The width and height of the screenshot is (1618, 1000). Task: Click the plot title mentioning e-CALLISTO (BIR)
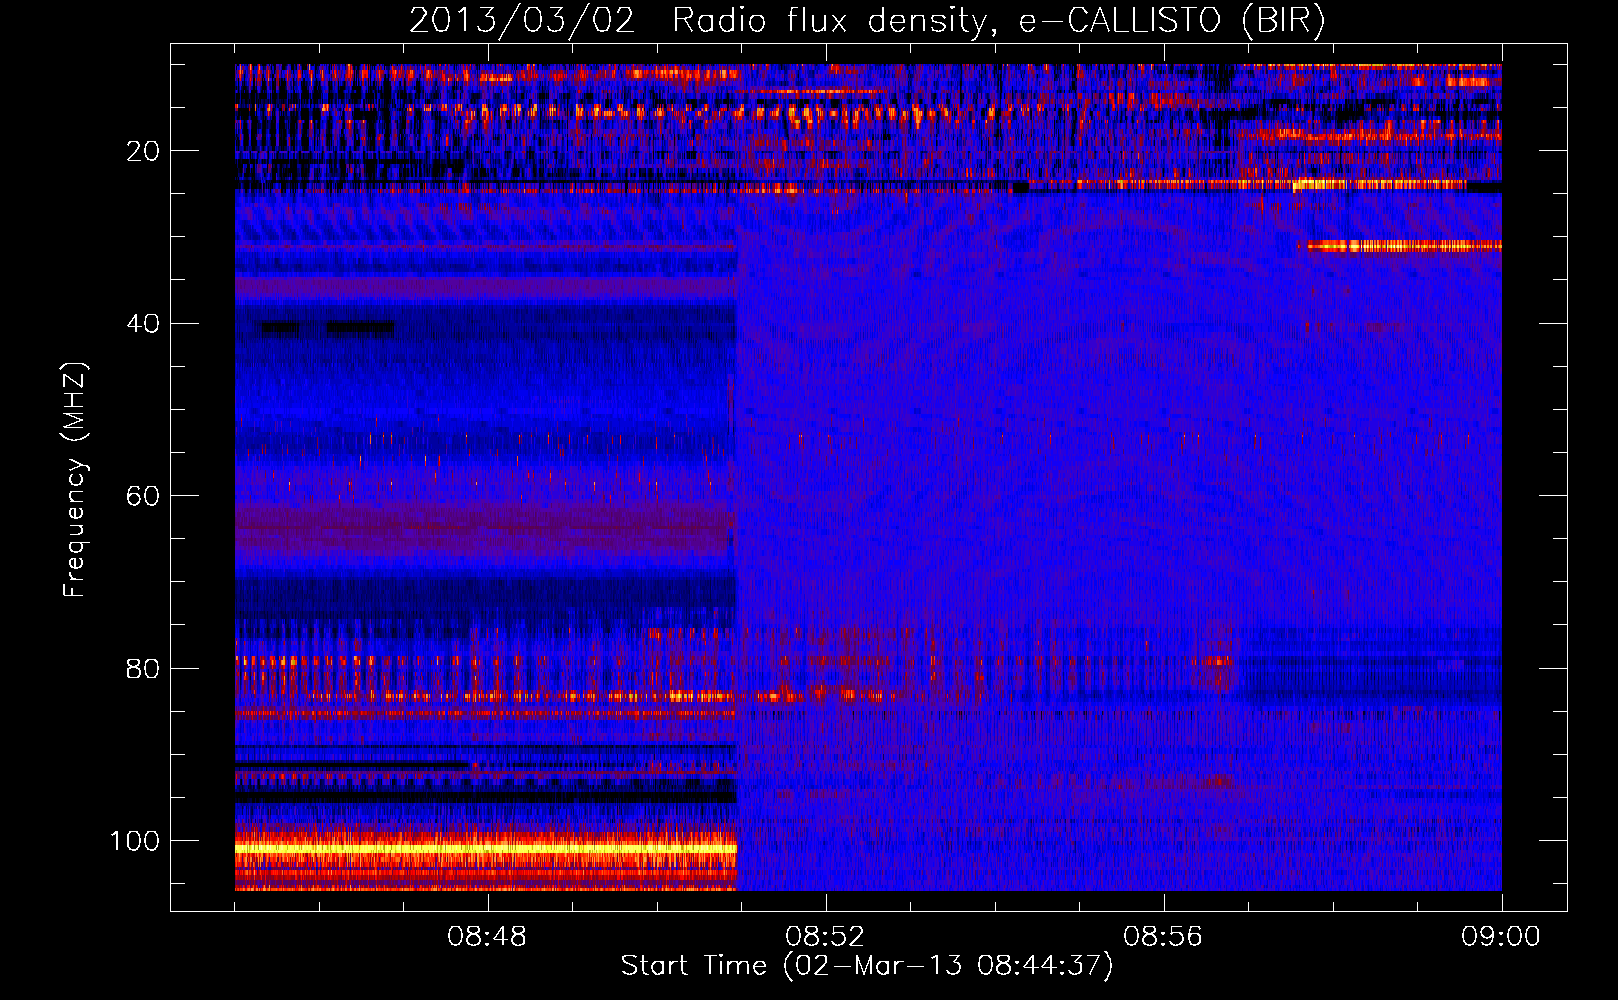(867, 21)
